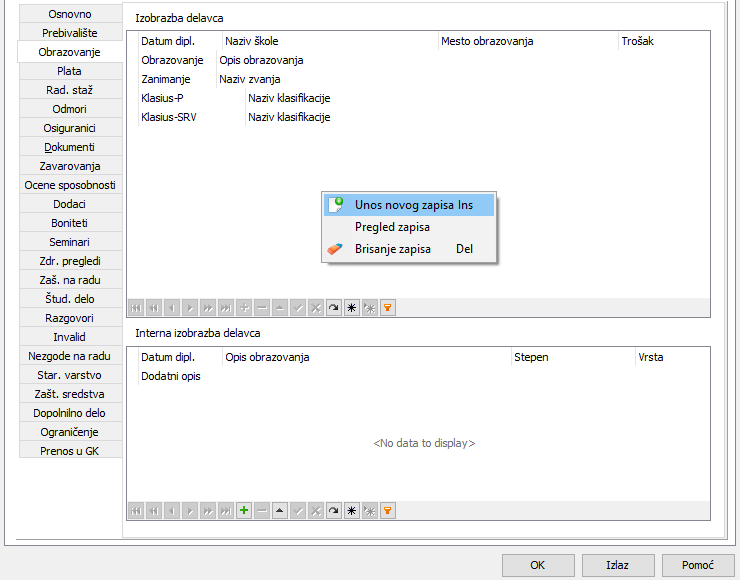The height and width of the screenshot is (580, 740).
Task: Click orange filter icon in lower toolbar
Action: pos(388,510)
